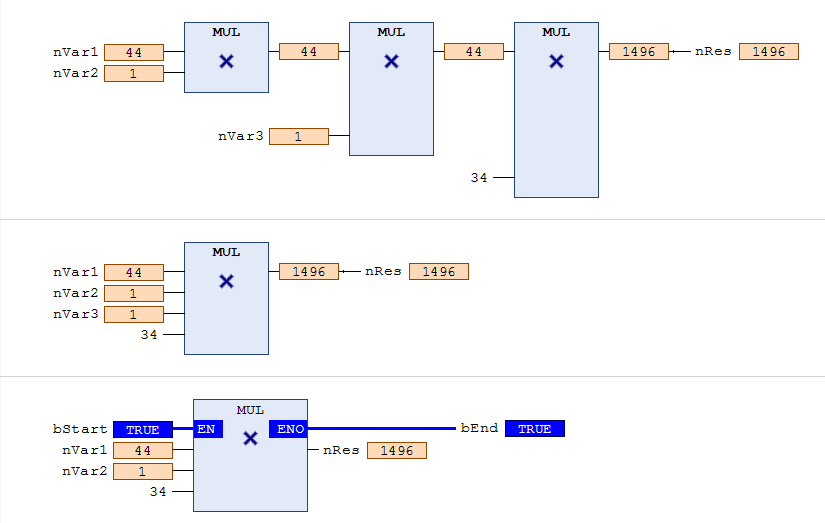Click the 44 value between the second and third chained MUL
Screen dimensions: 825x523
click(474, 52)
